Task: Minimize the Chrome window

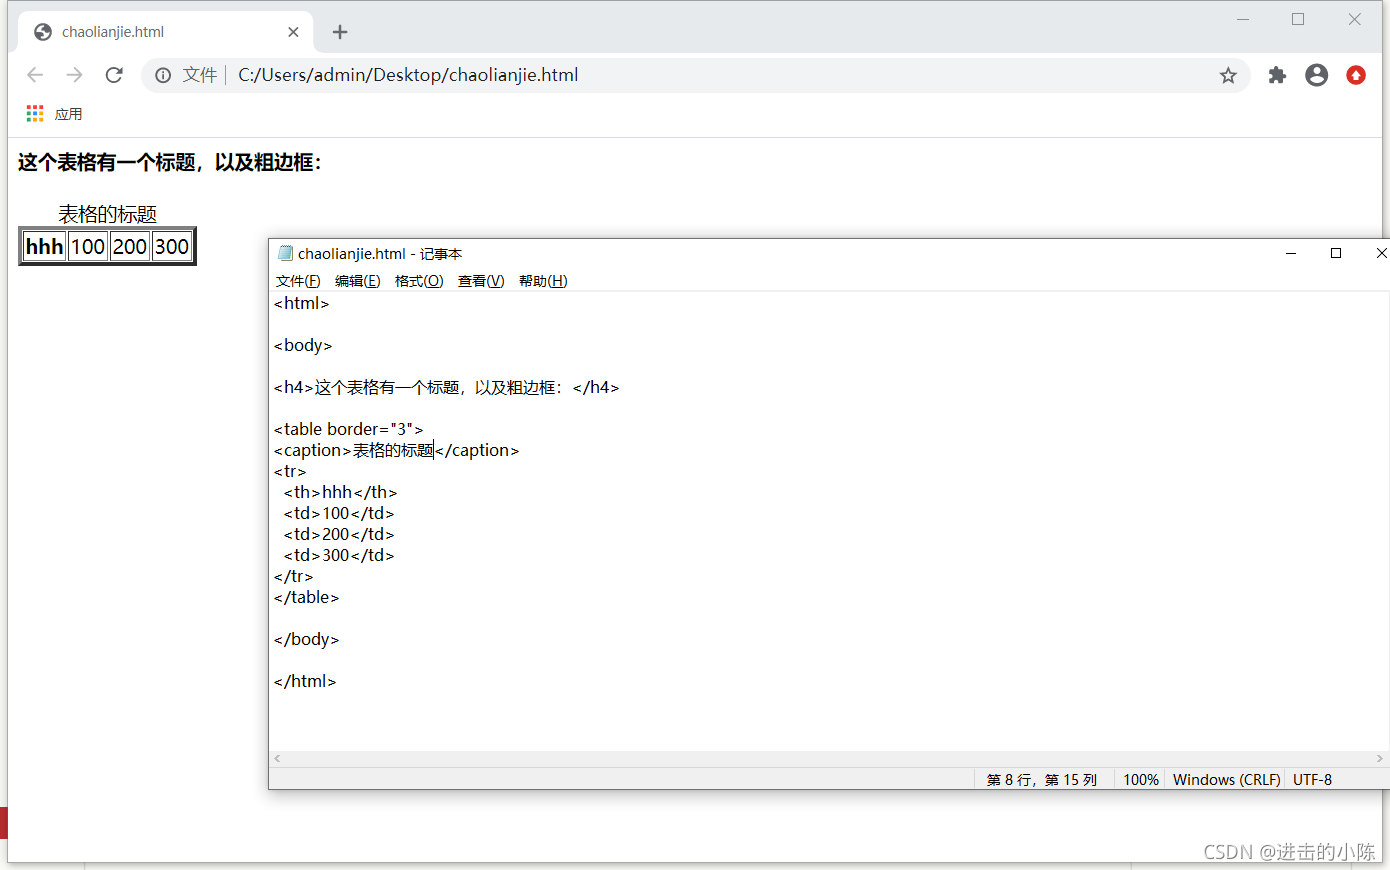Action: (1243, 19)
